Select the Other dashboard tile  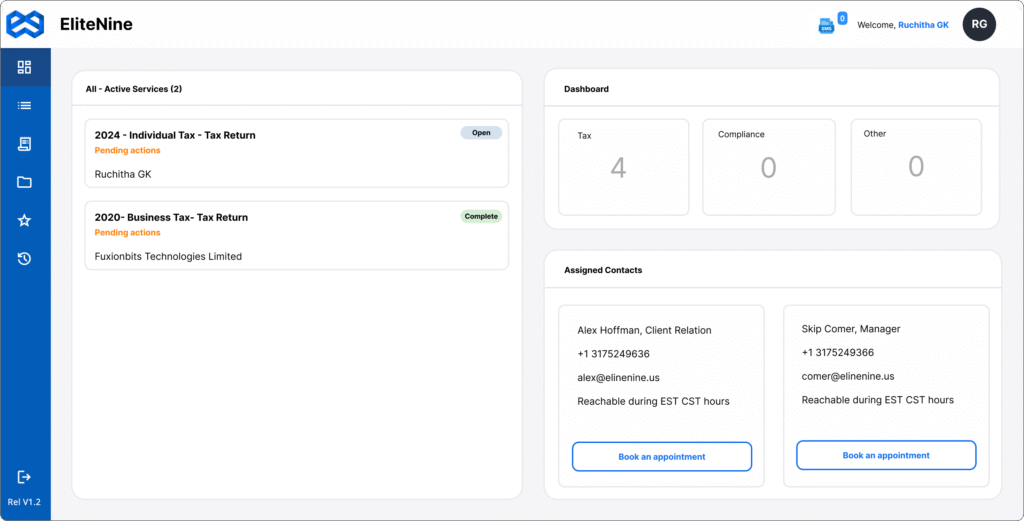pyautogui.click(x=915, y=167)
